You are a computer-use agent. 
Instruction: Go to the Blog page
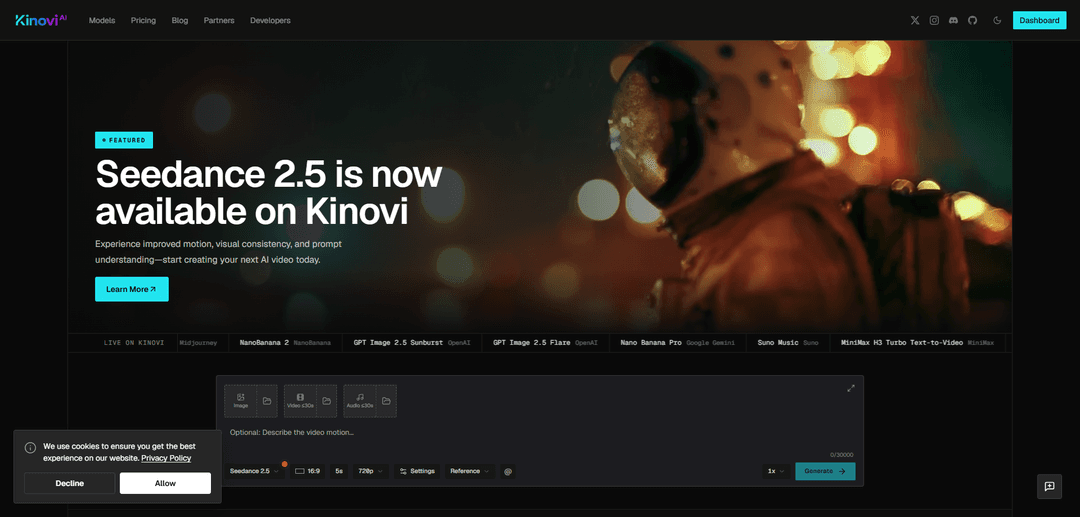pyautogui.click(x=180, y=21)
